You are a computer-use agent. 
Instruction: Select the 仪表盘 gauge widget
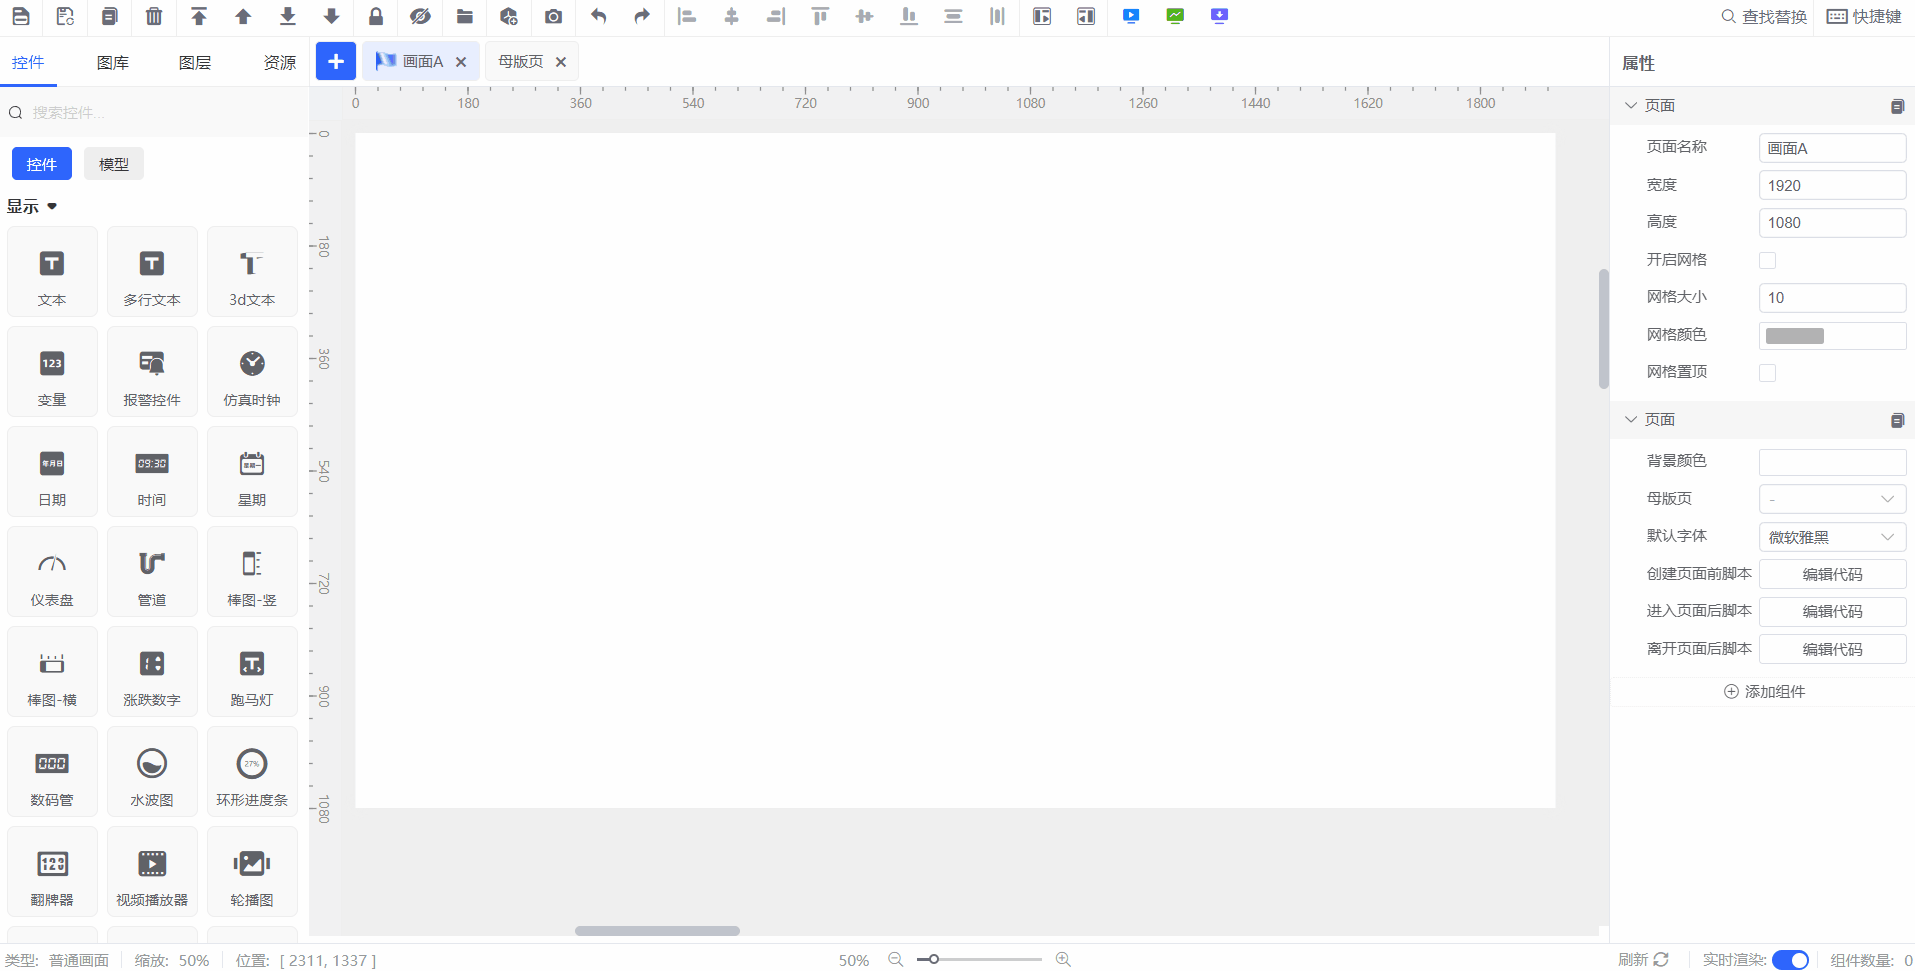pos(52,572)
